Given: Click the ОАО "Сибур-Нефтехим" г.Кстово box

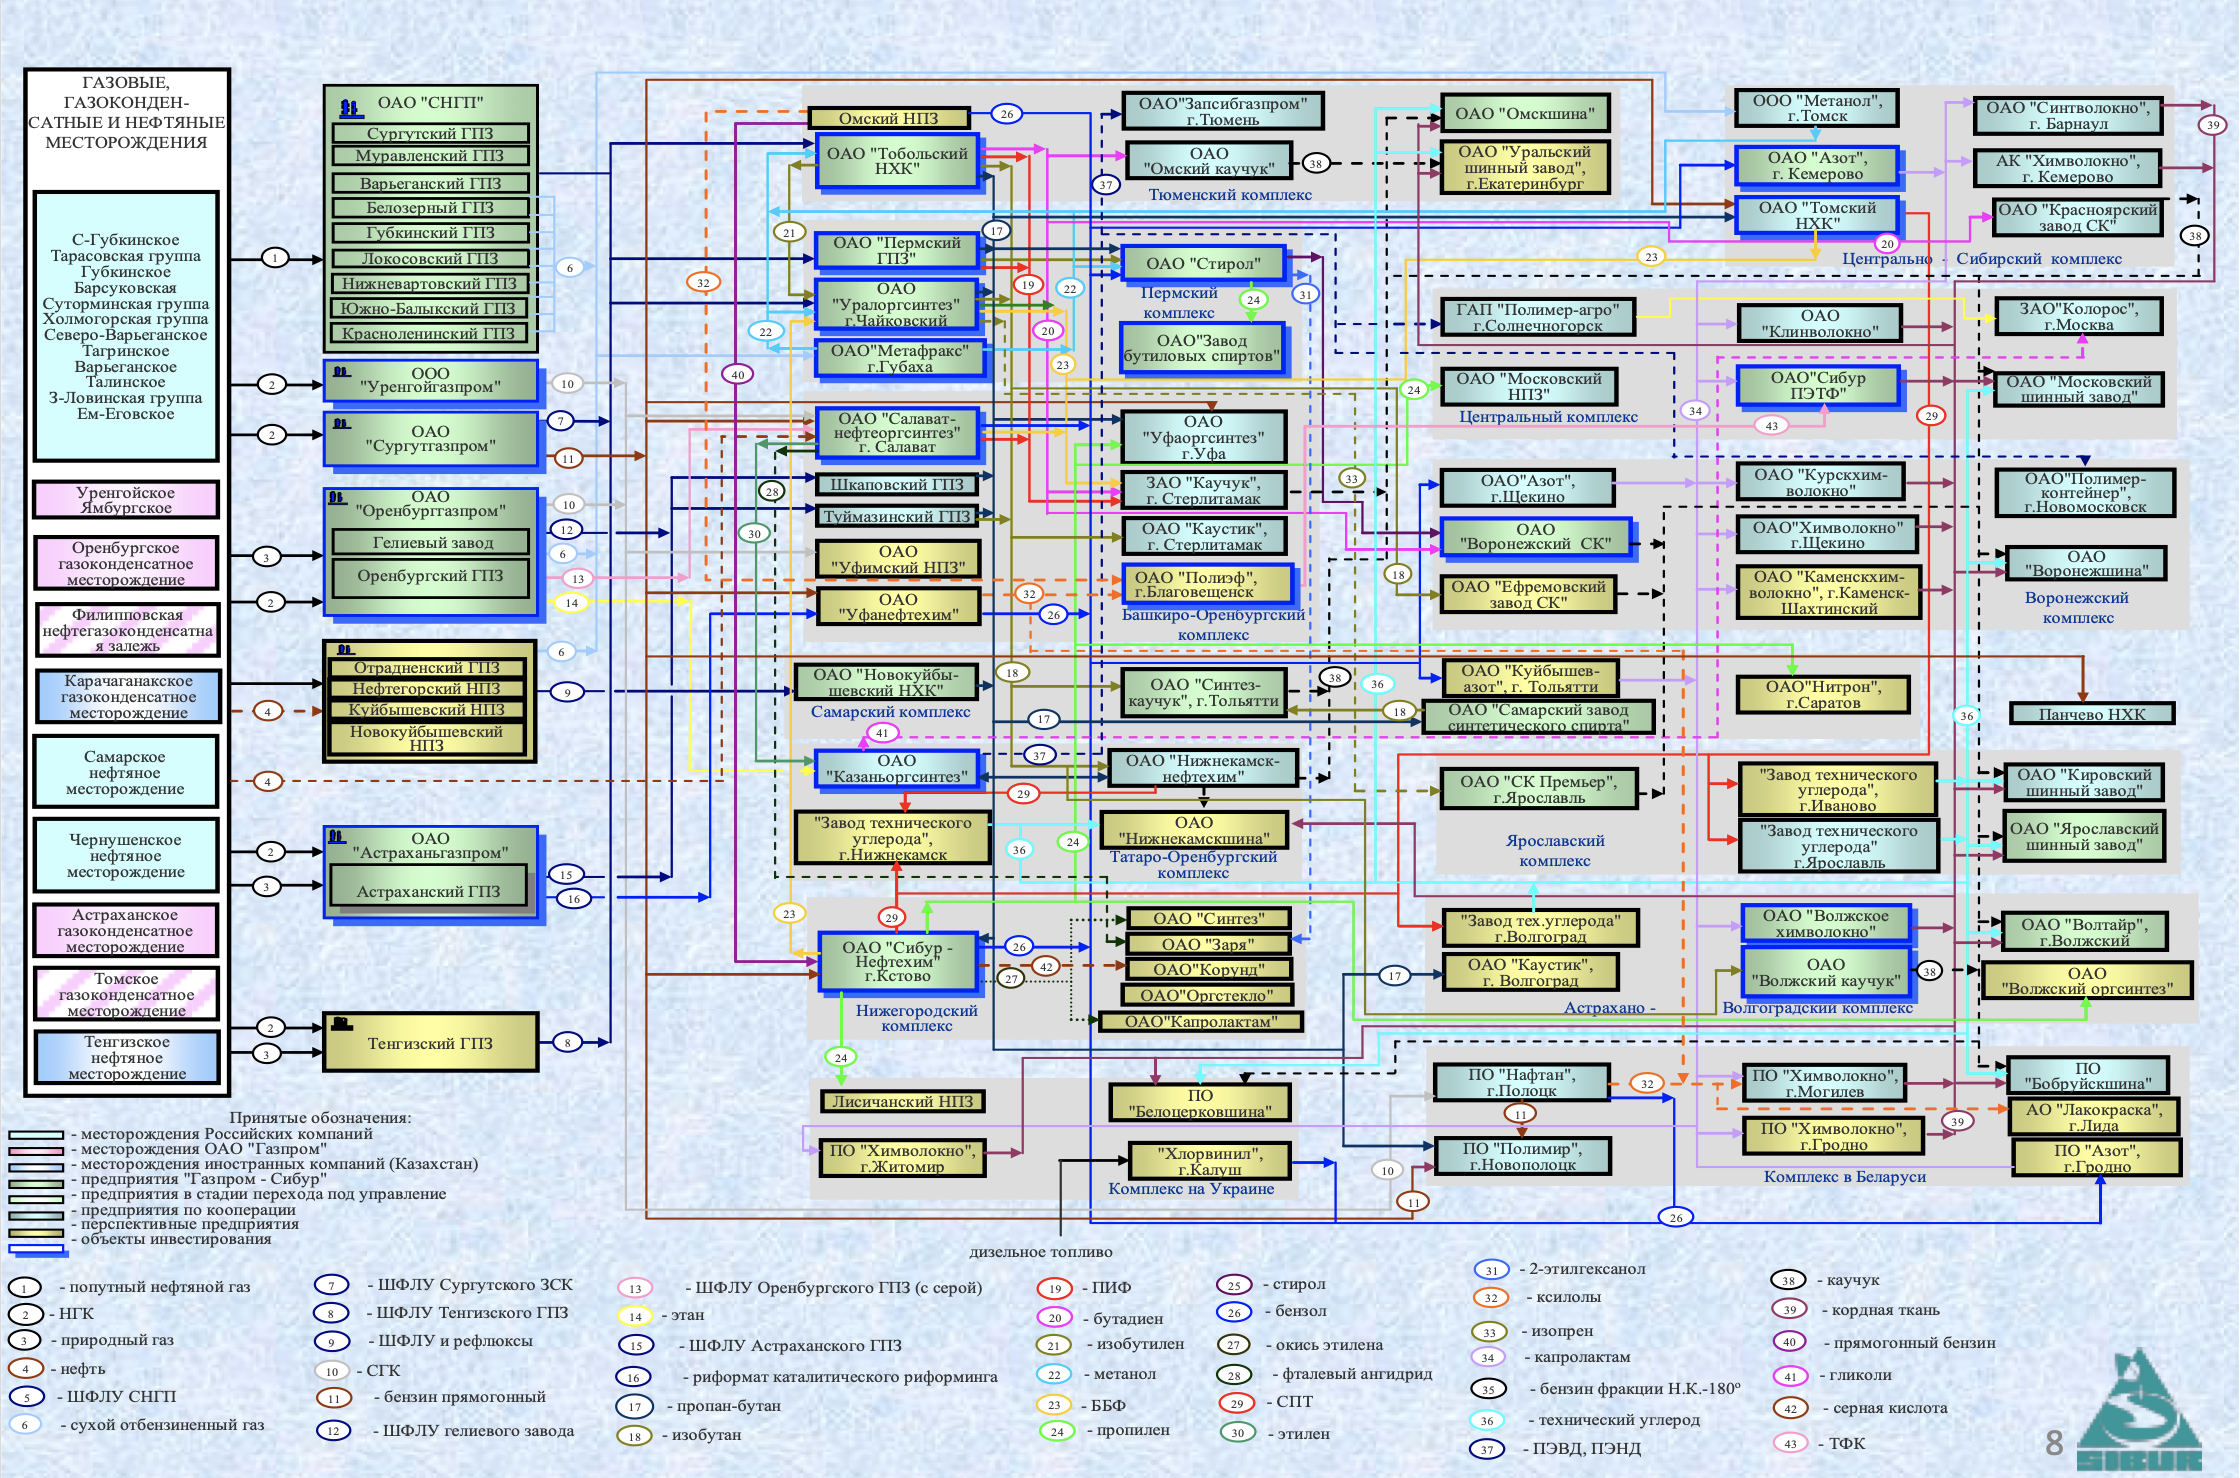Looking at the screenshot, I should point(897,962).
